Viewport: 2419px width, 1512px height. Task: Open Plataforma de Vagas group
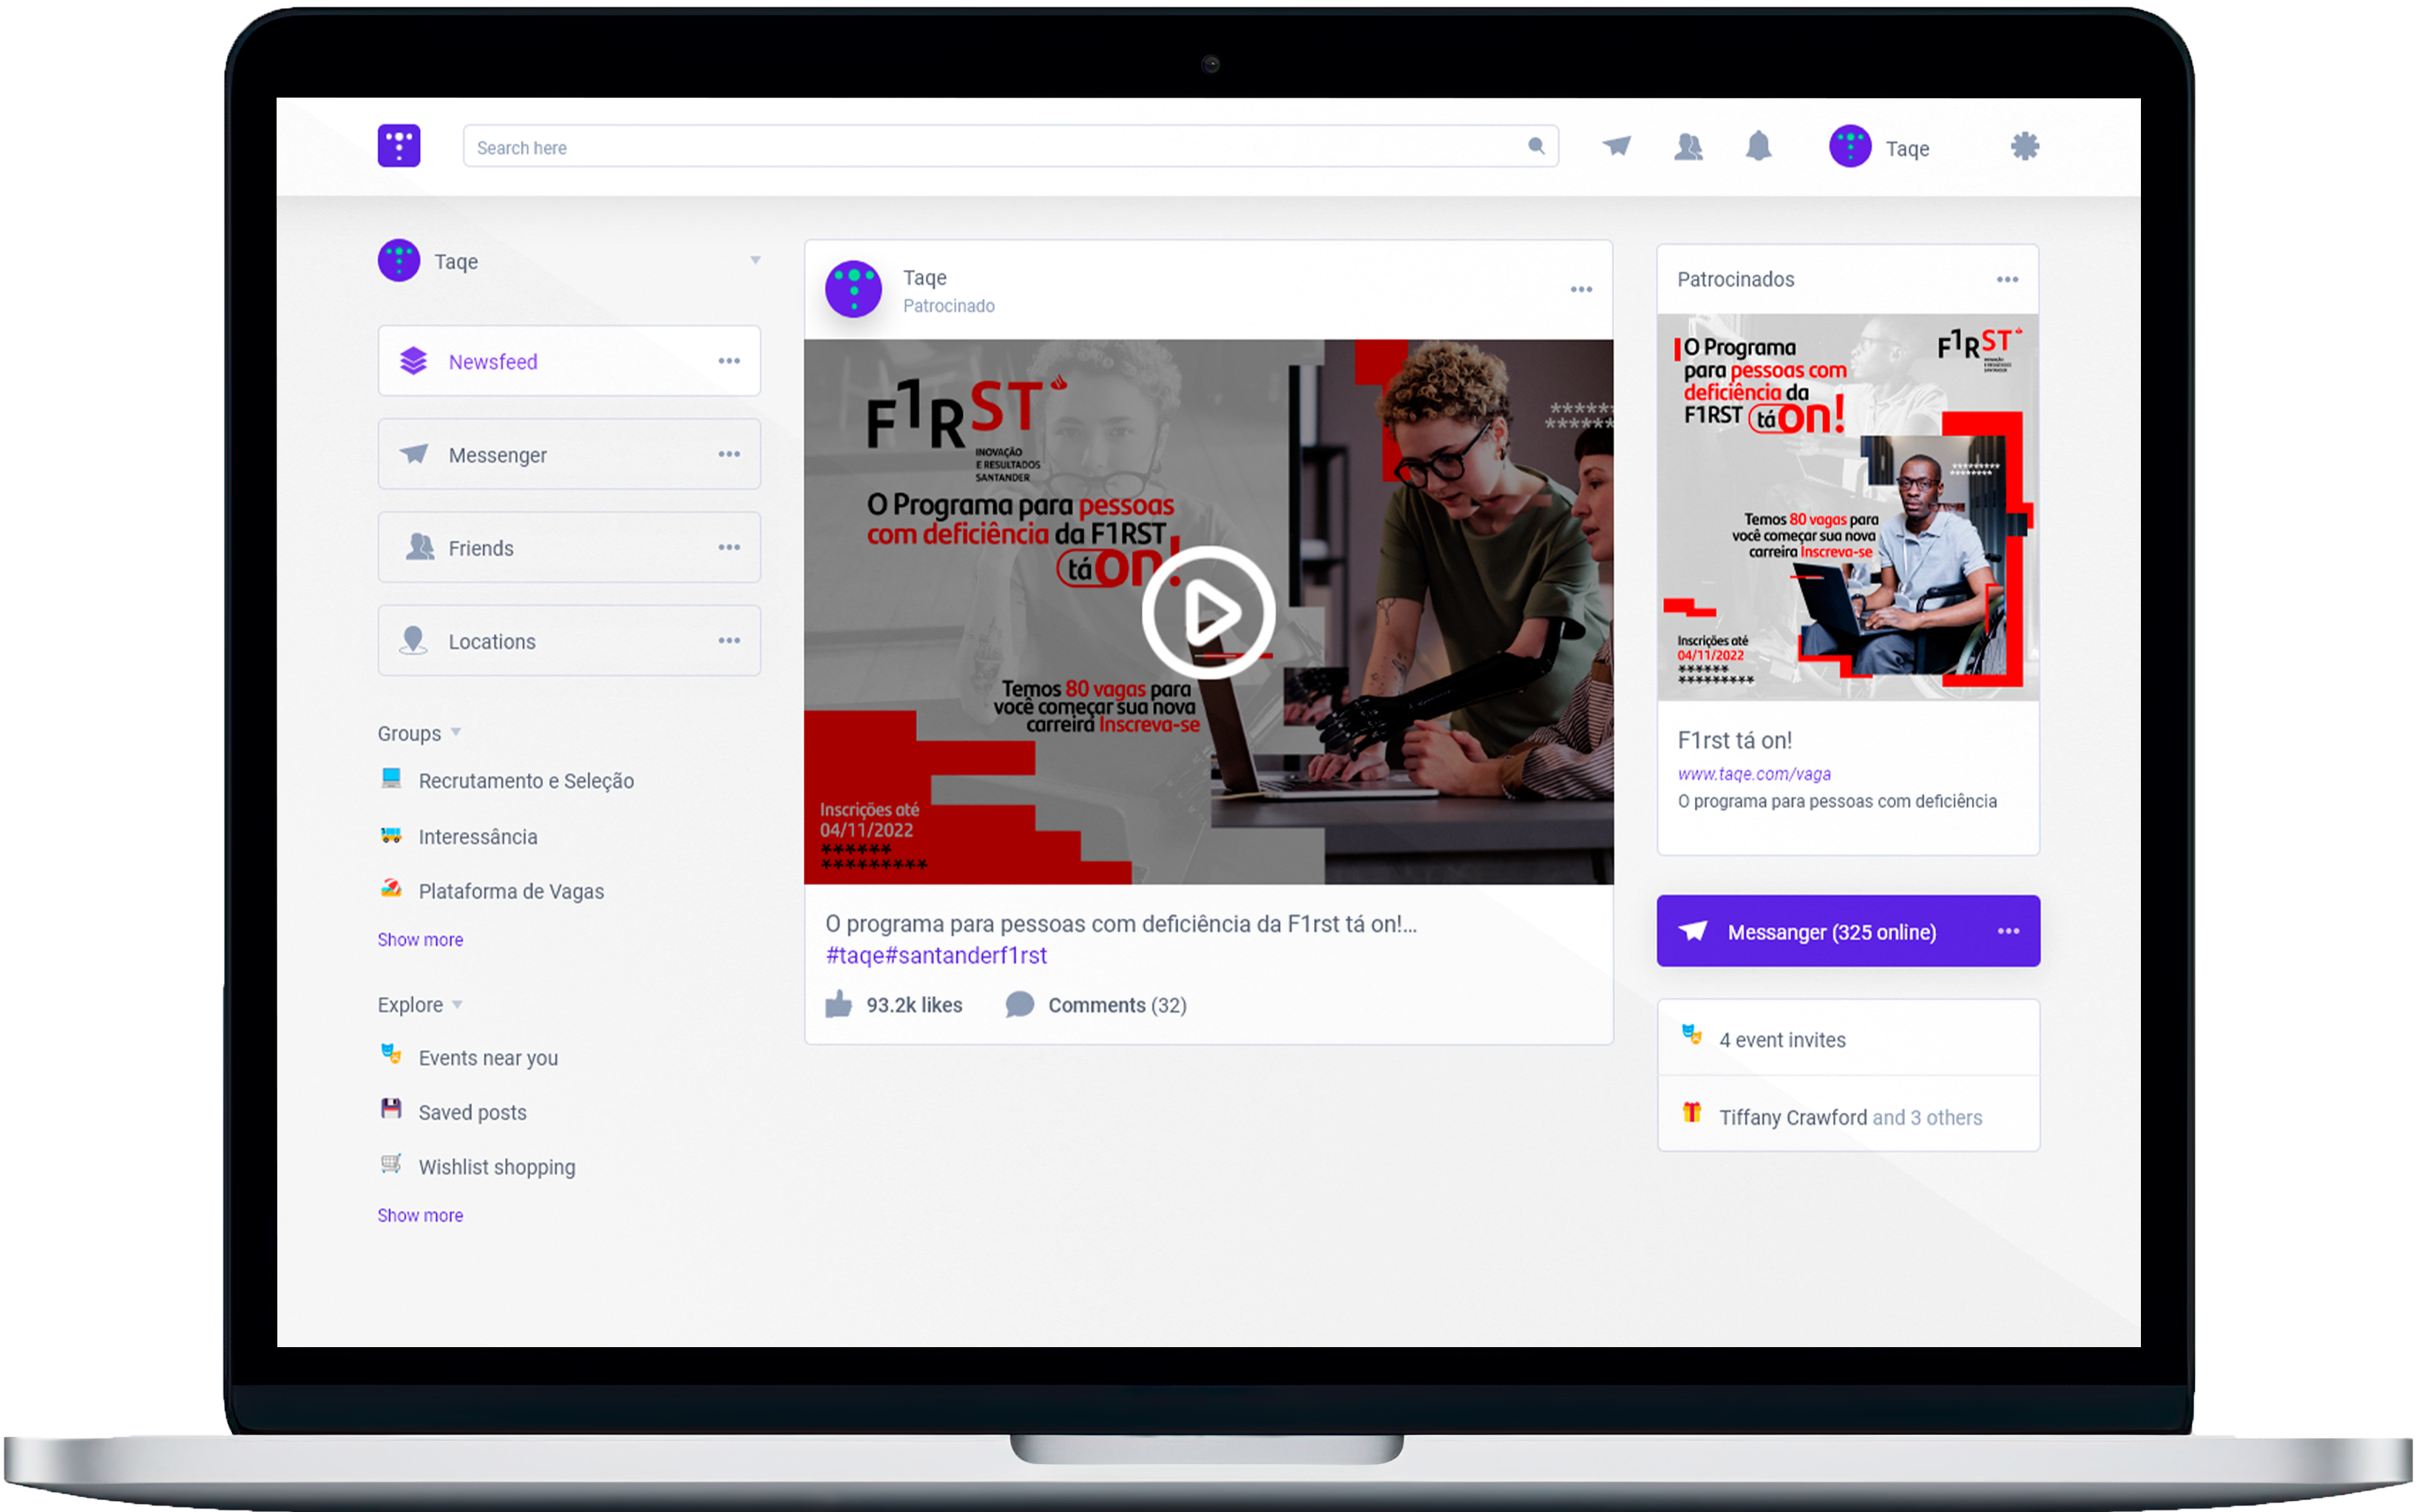pyautogui.click(x=511, y=890)
